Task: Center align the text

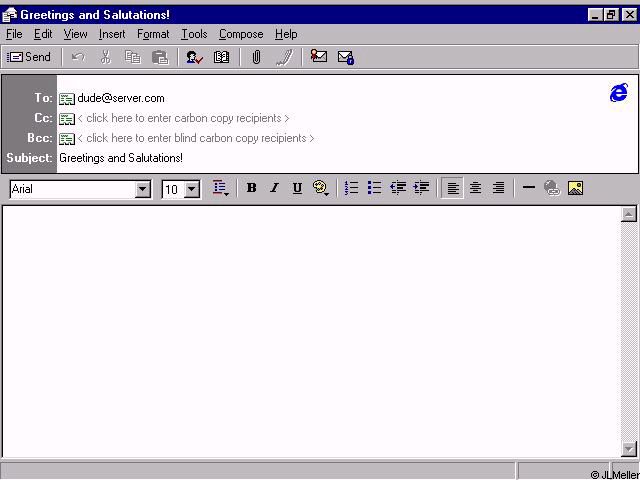Action: pyautogui.click(x=475, y=188)
